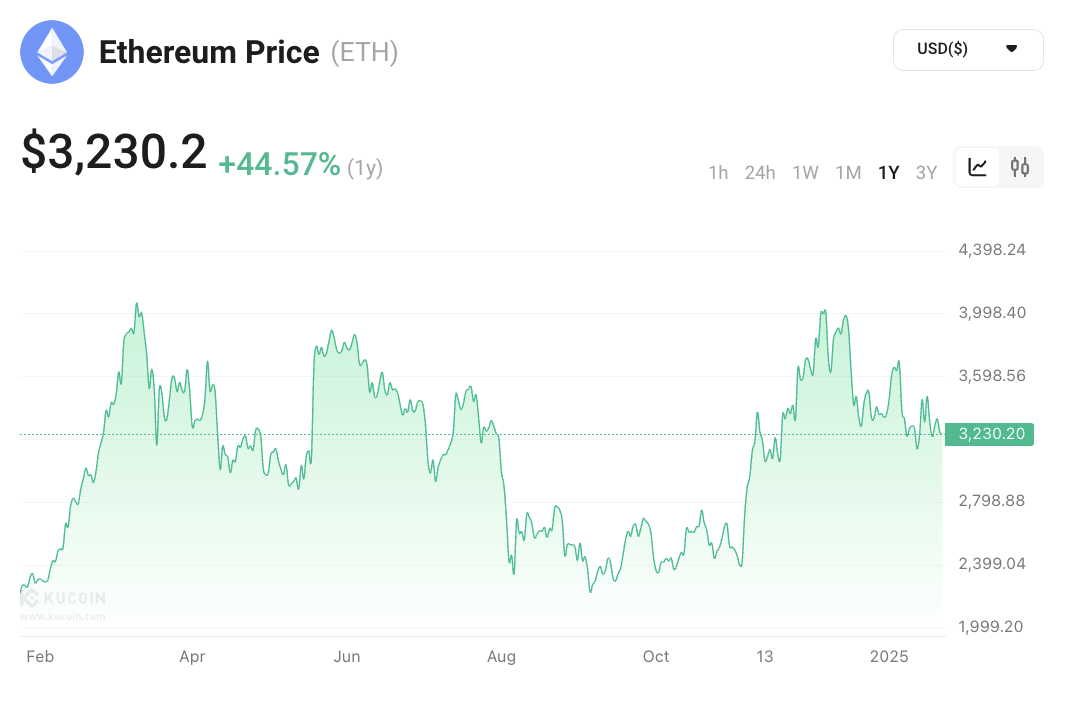Select the 24h time range
The image size is (1070, 704).
760,172
